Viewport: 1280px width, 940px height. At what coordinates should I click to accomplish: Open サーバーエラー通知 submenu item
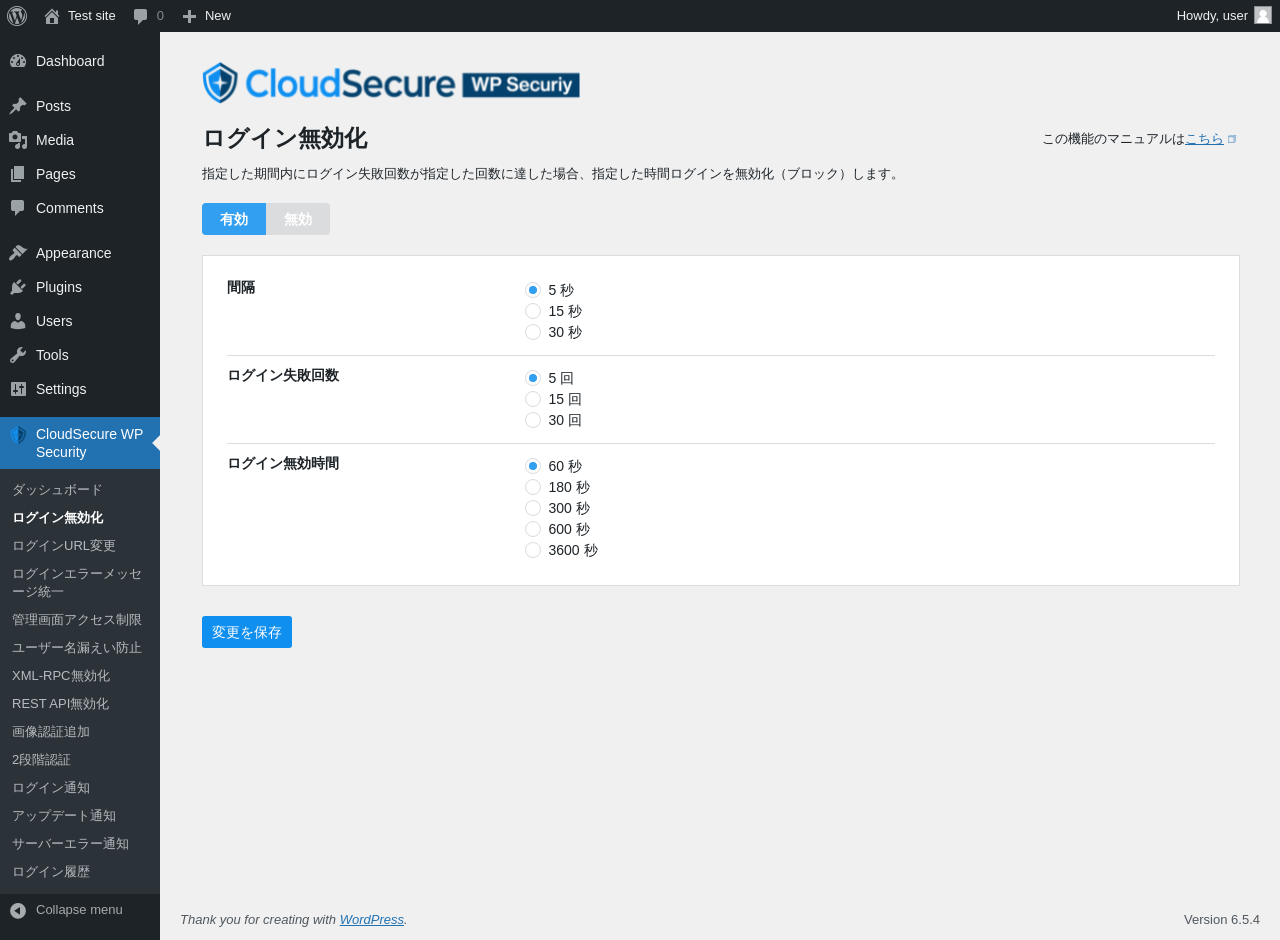[x=80, y=844]
